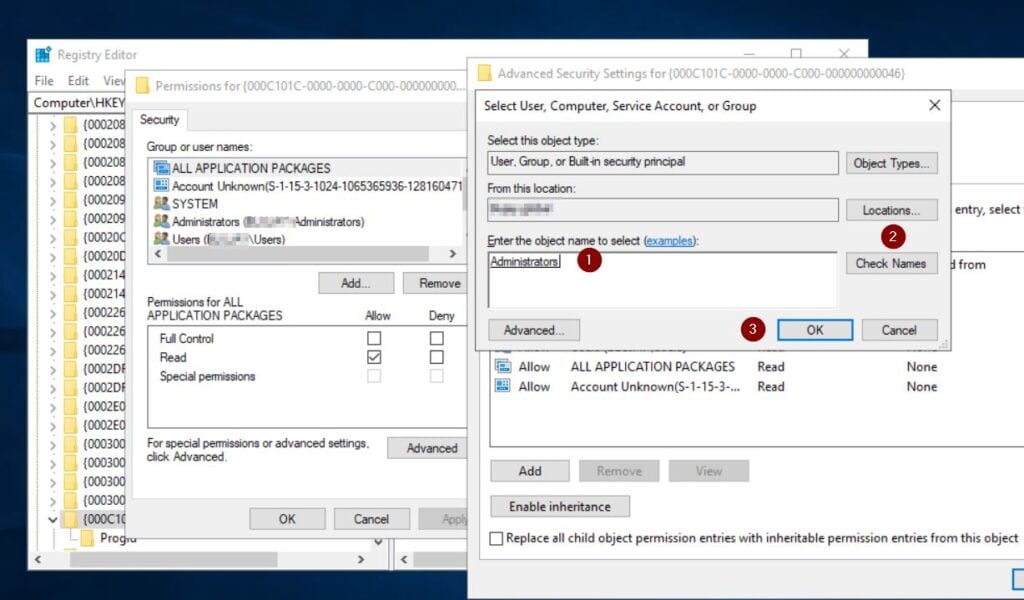Screen dimensions: 1024x600
Task: Tick Deny checkbox for Full Control
Action: 437,338
